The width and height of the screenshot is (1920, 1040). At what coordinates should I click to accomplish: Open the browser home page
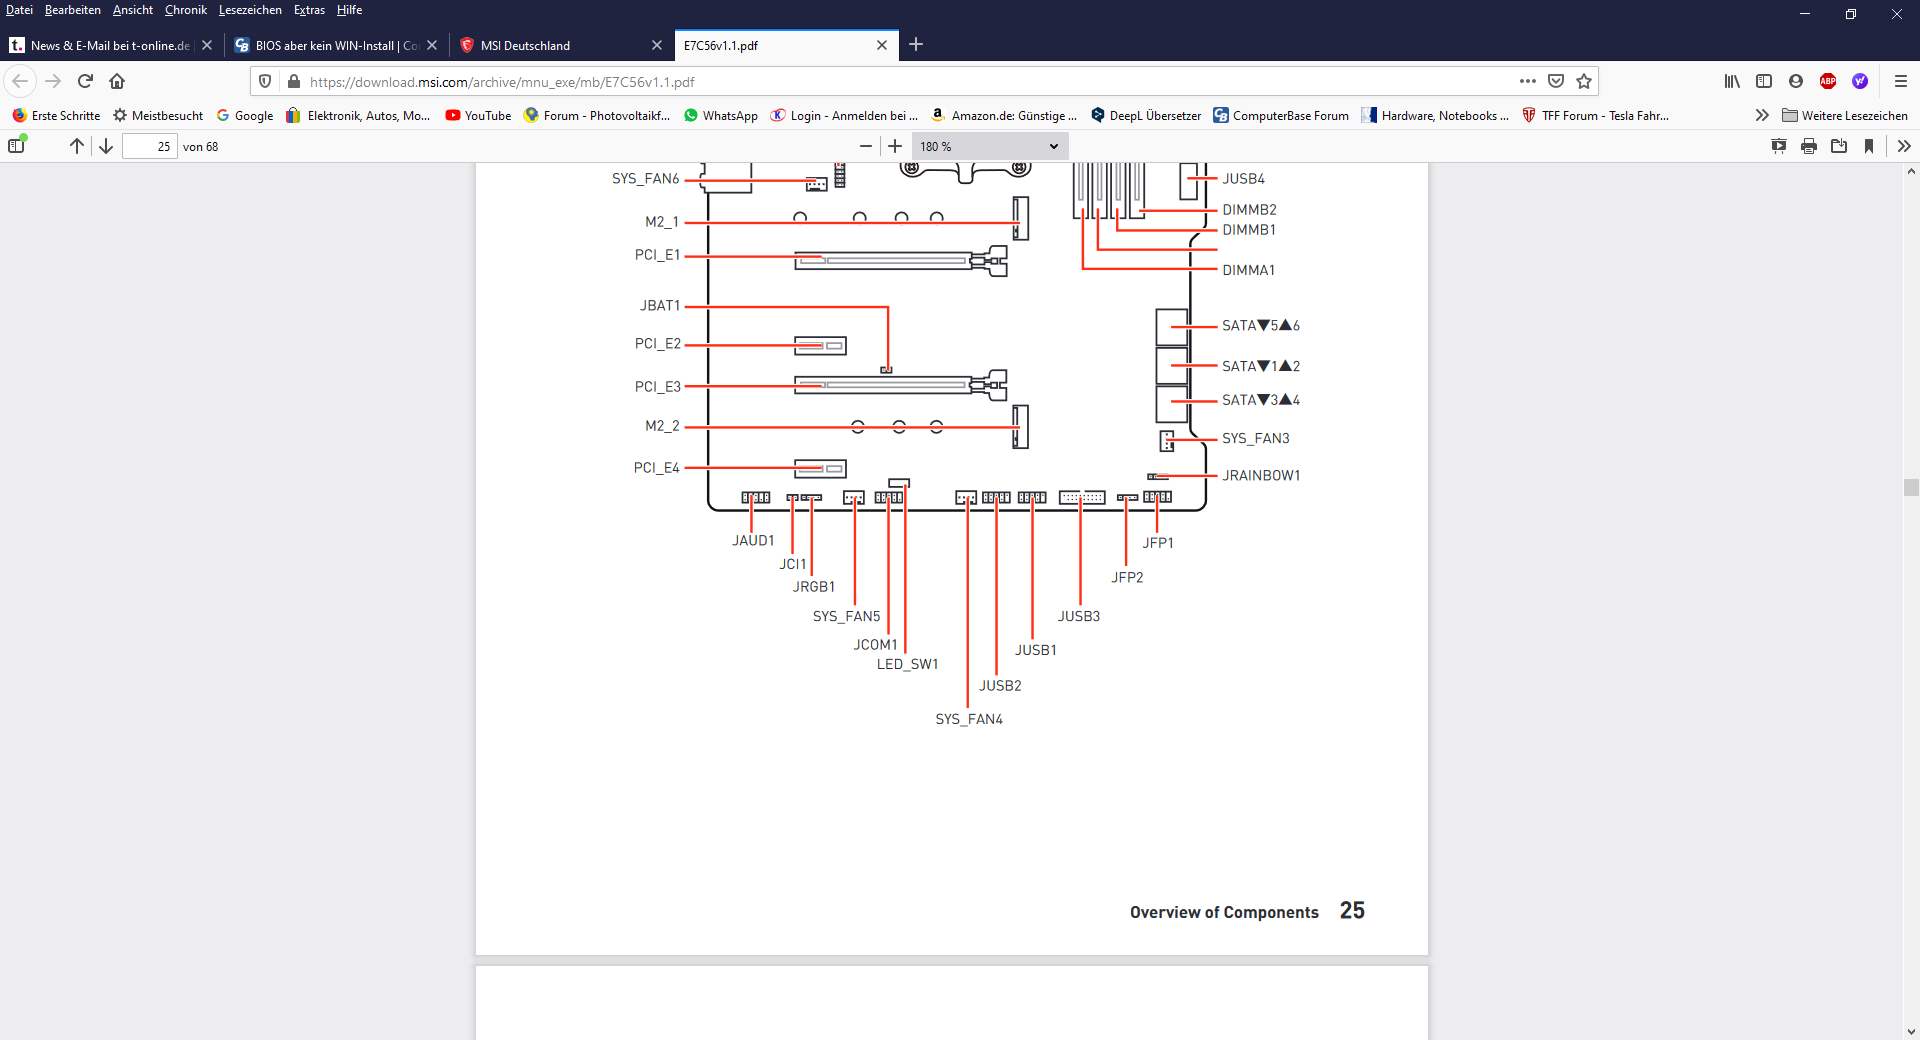point(117,81)
